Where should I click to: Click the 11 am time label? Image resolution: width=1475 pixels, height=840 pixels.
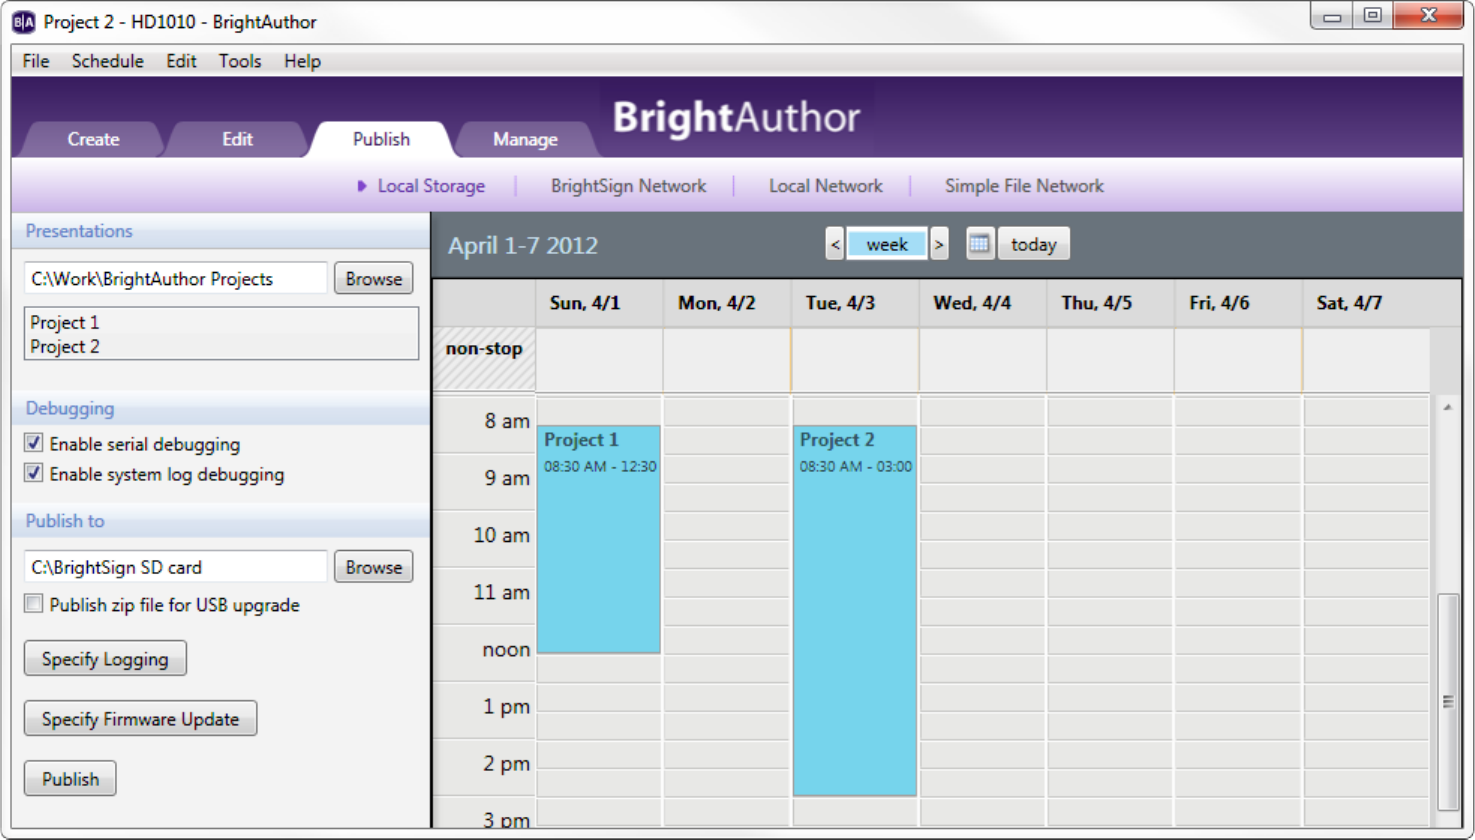tap(501, 592)
